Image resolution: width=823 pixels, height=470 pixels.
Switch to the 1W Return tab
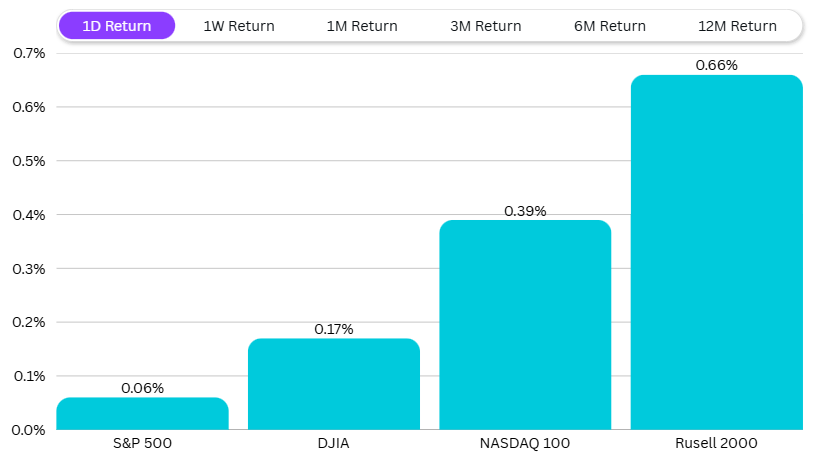click(x=239, y=26)
